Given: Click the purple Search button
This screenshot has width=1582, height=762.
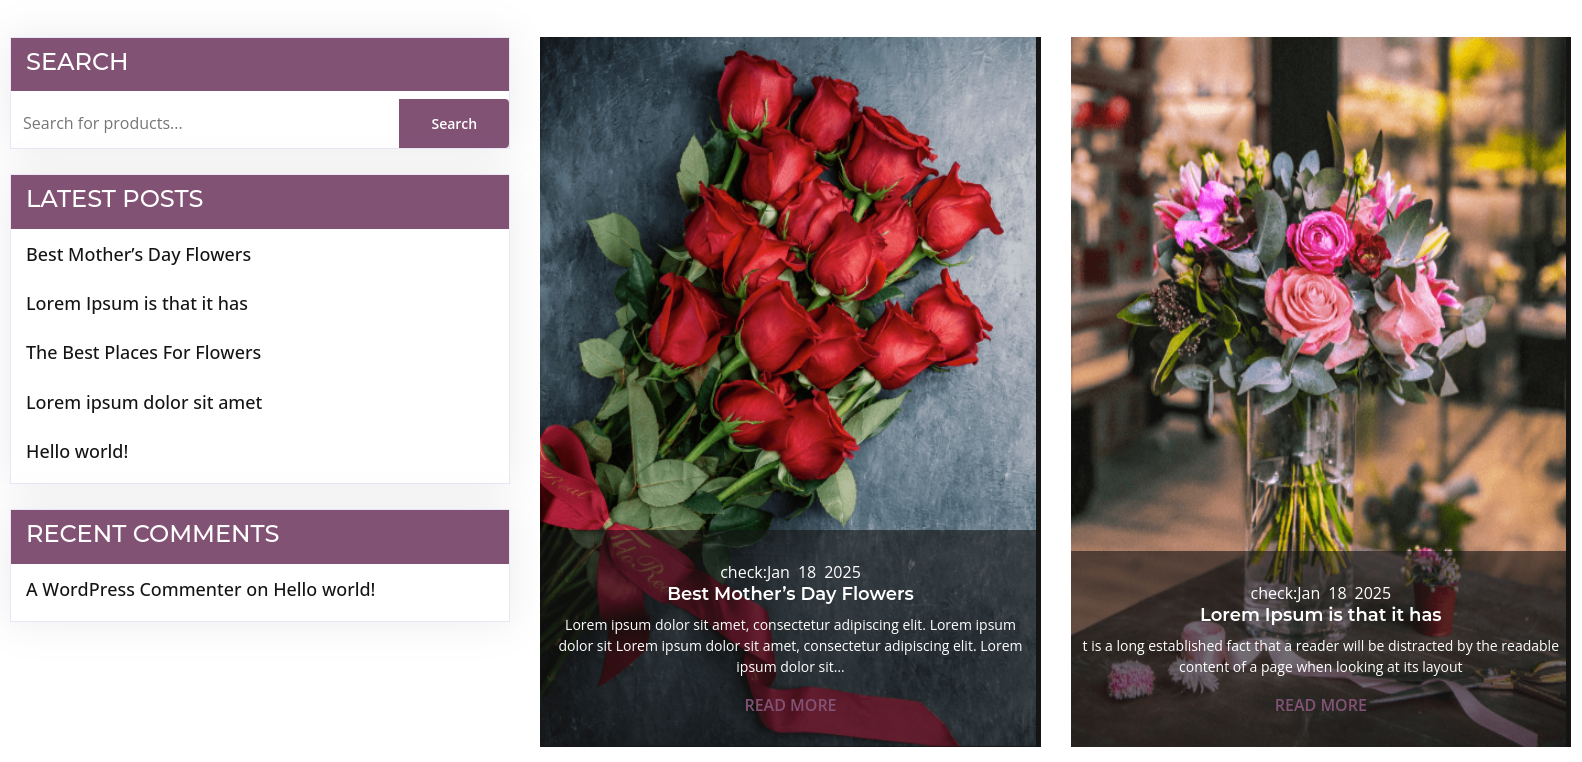Looking at the screenshot, I should (x=453, y=123).
